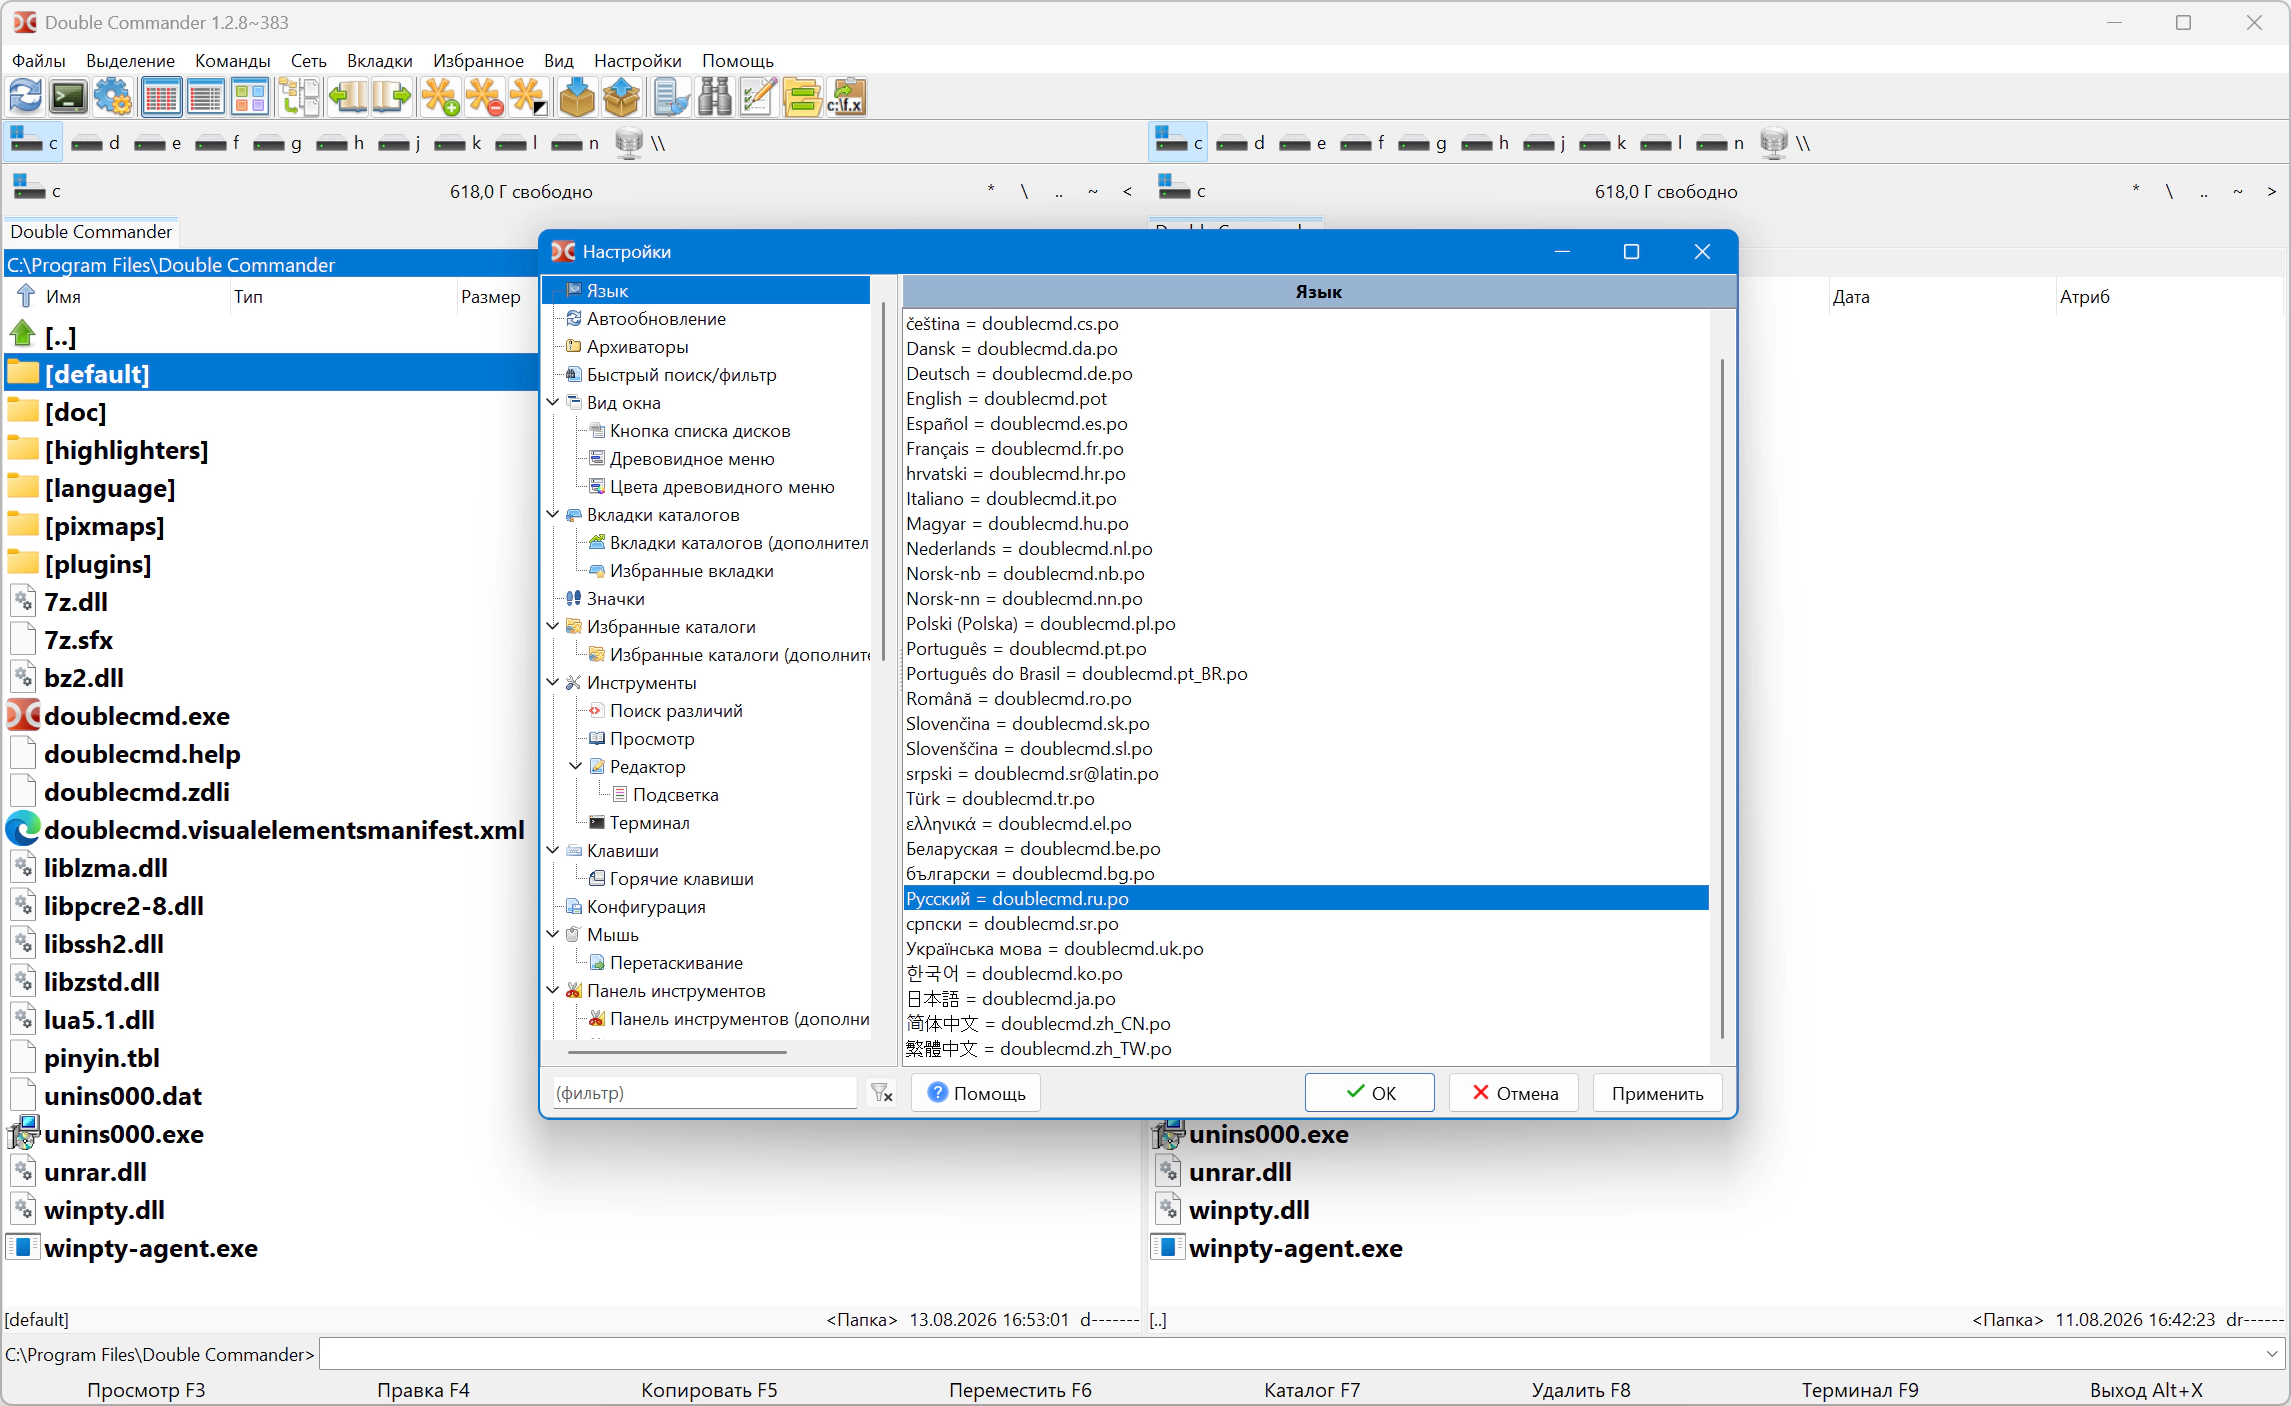Select drive g in left panel

point(278,143)
